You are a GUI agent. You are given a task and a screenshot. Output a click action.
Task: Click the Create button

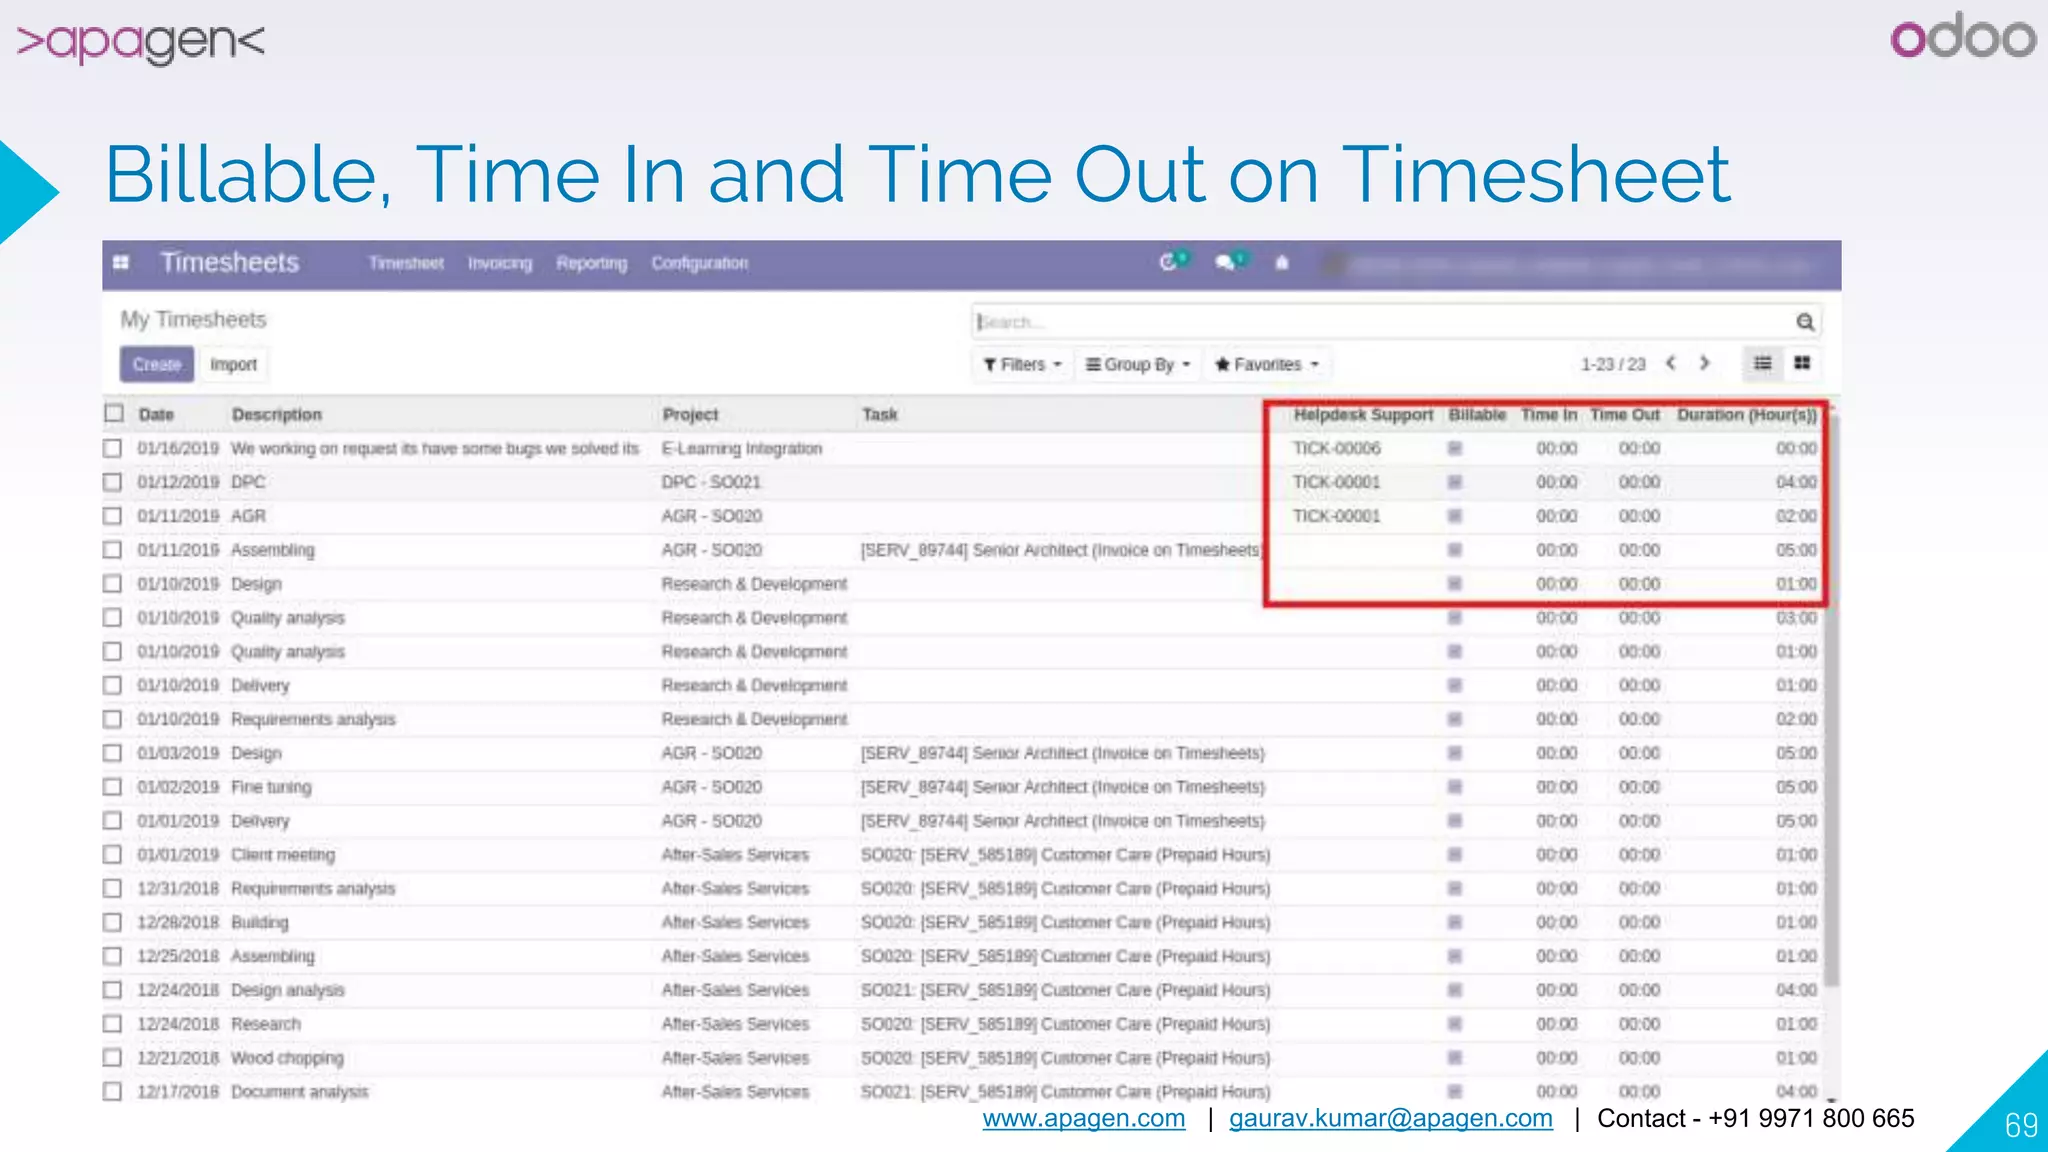157,365
